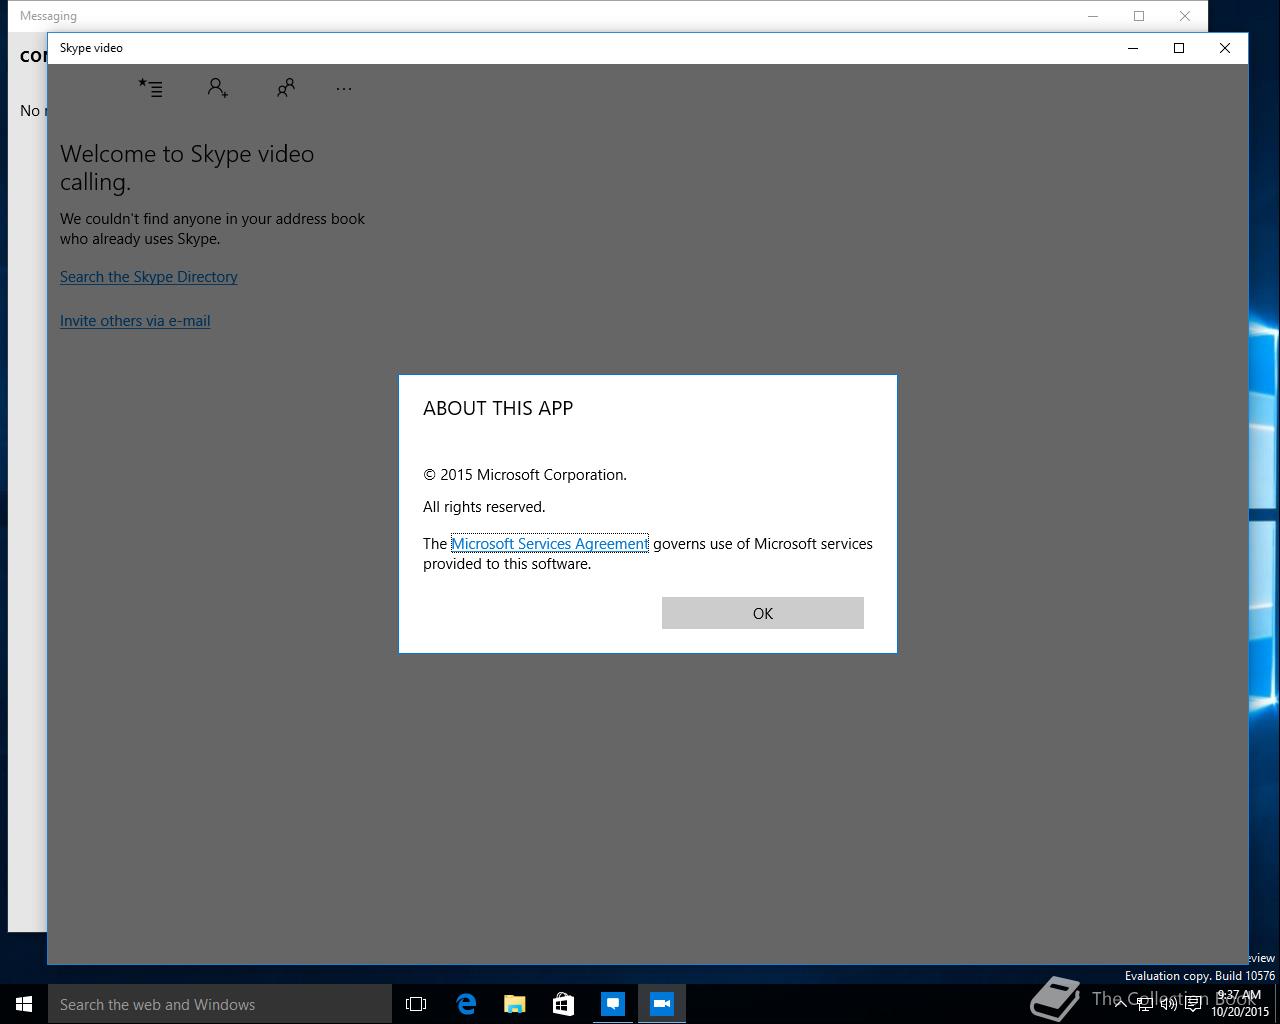Viewport: 1280px width, 1024px height.
Task: Maximize the Messaging window
Action: click(1139, 16)
